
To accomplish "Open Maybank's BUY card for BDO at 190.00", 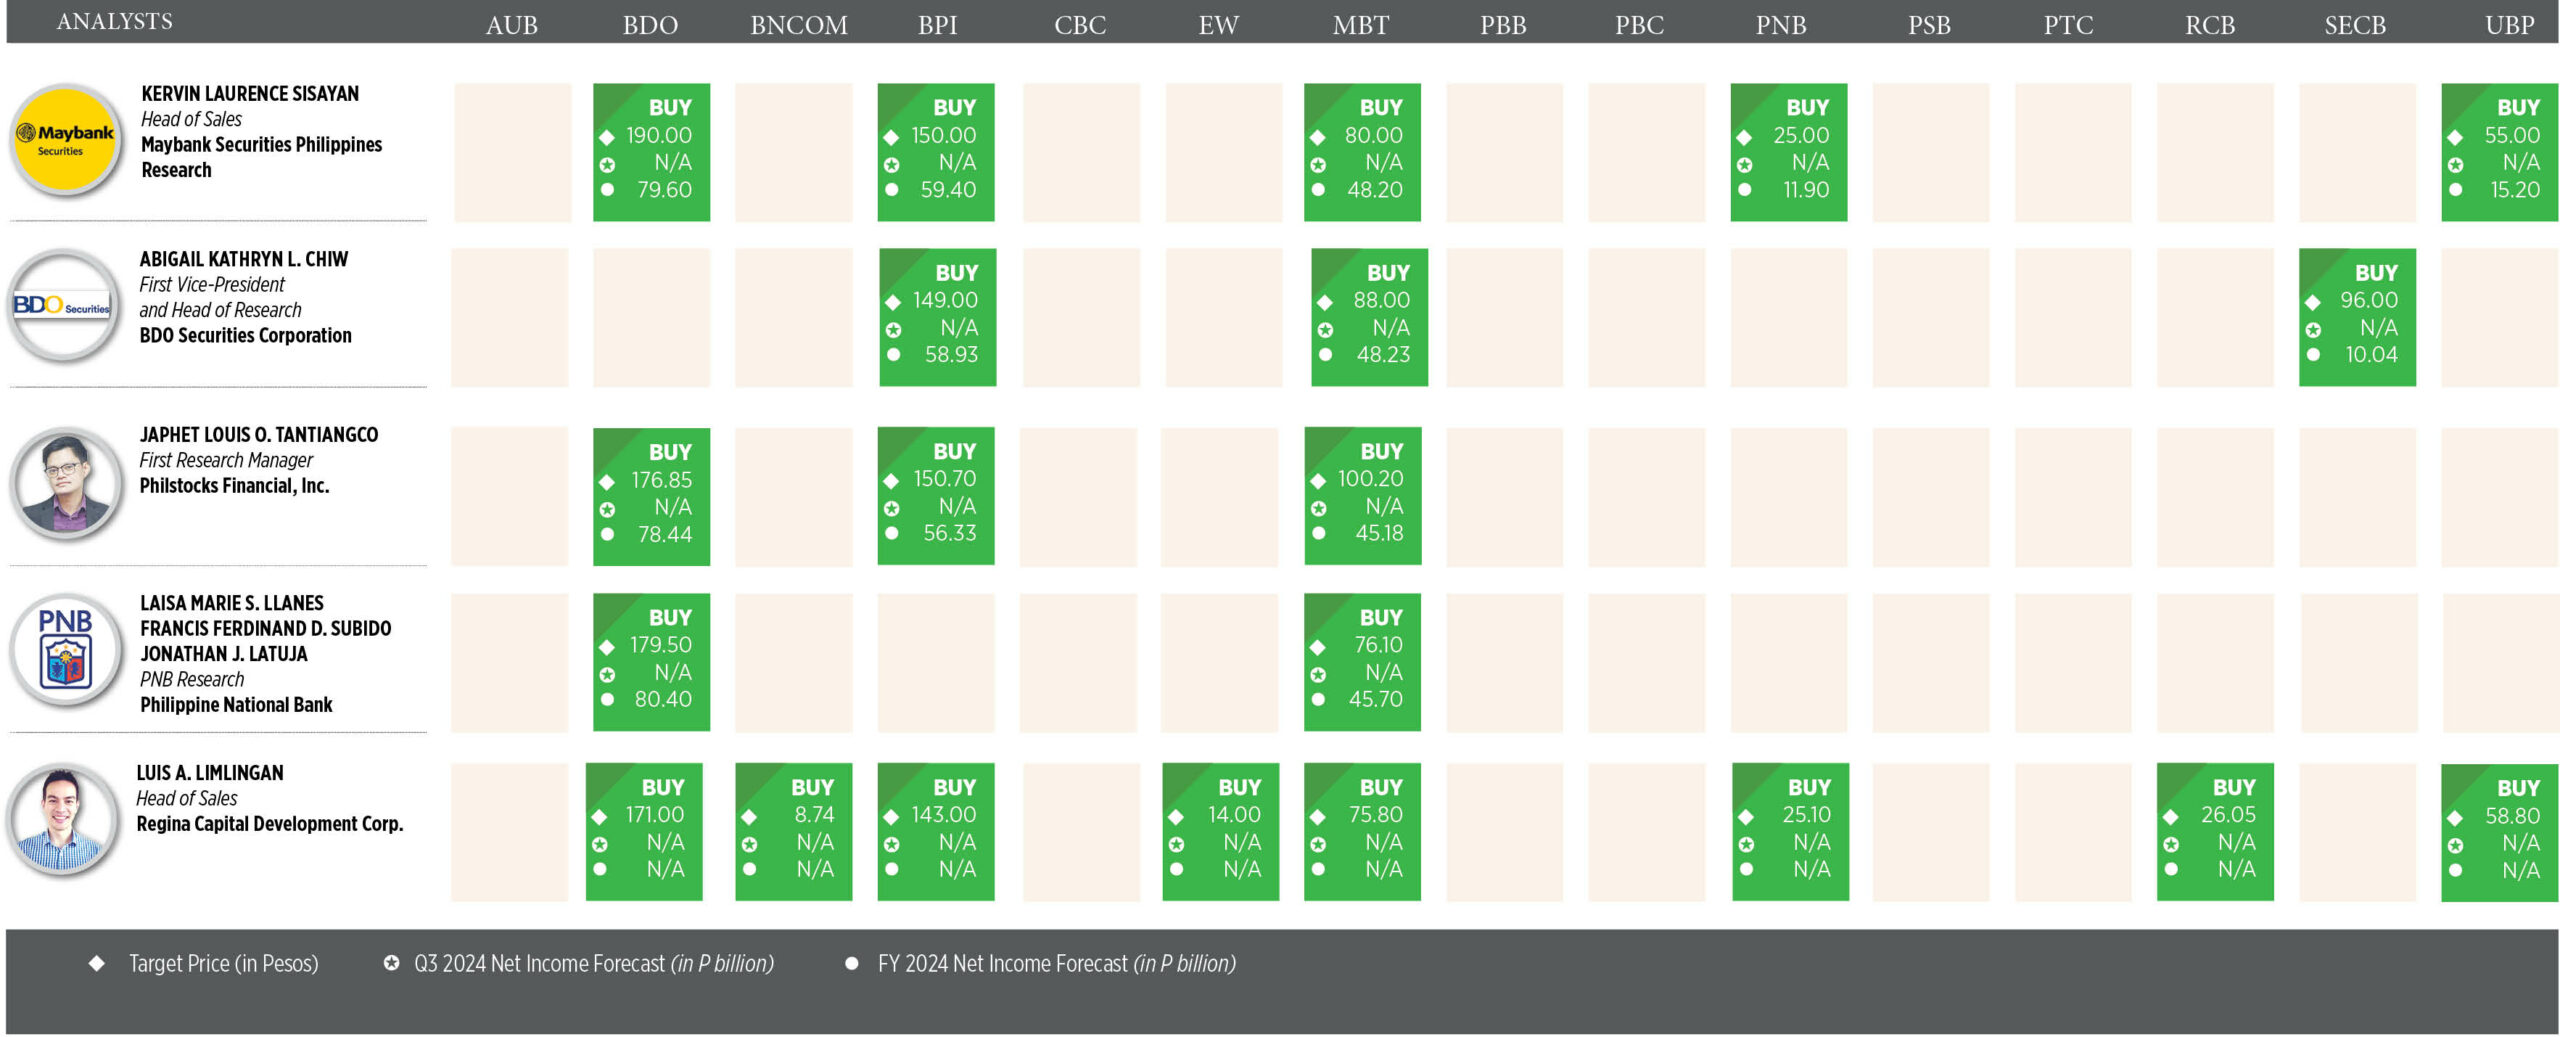I will [x=651, y=152].
